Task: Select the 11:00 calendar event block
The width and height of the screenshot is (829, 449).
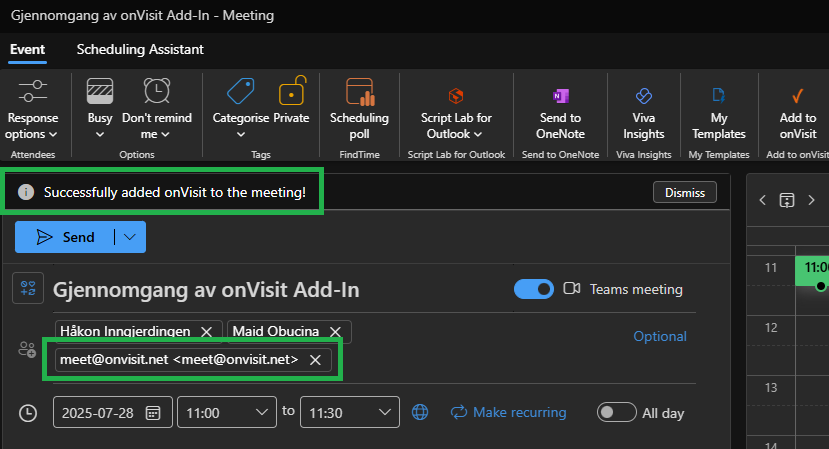Action: click(812, 271)
